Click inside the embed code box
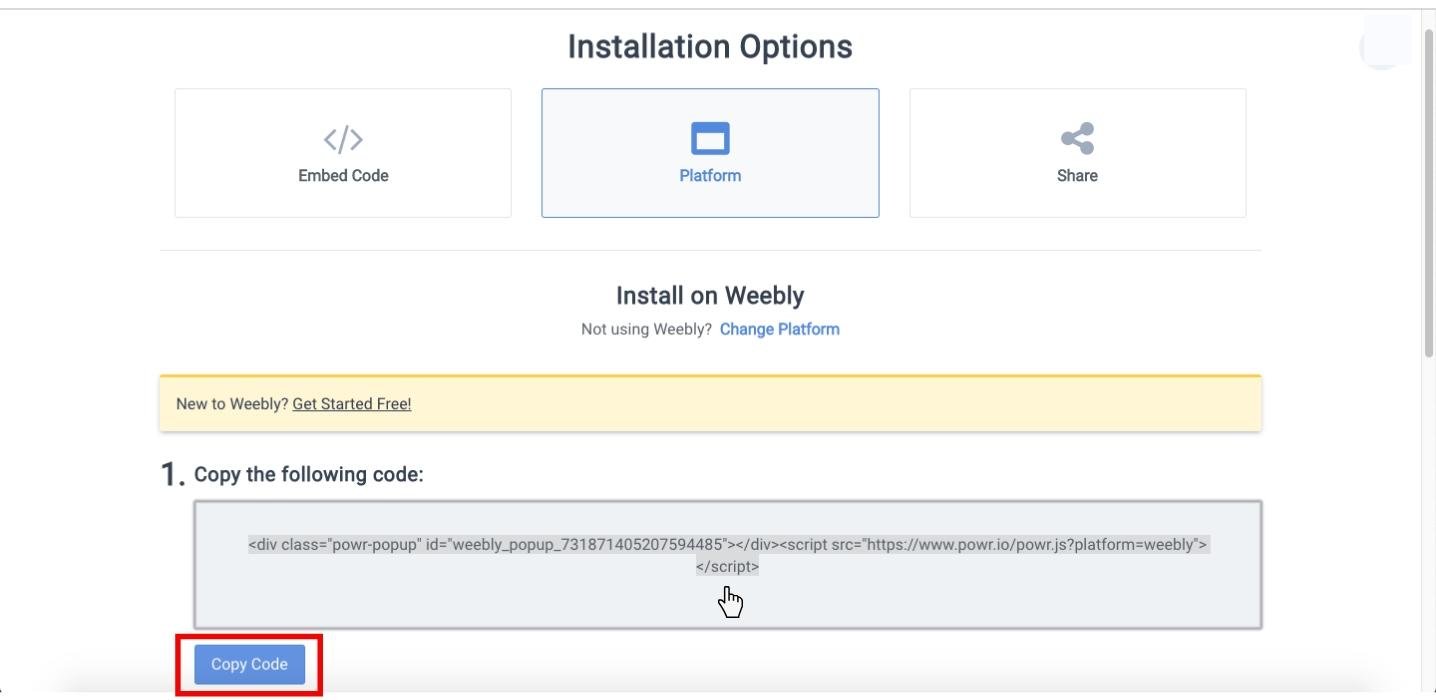This screenshot has height=700, width=1436. [x=728, y=565]
